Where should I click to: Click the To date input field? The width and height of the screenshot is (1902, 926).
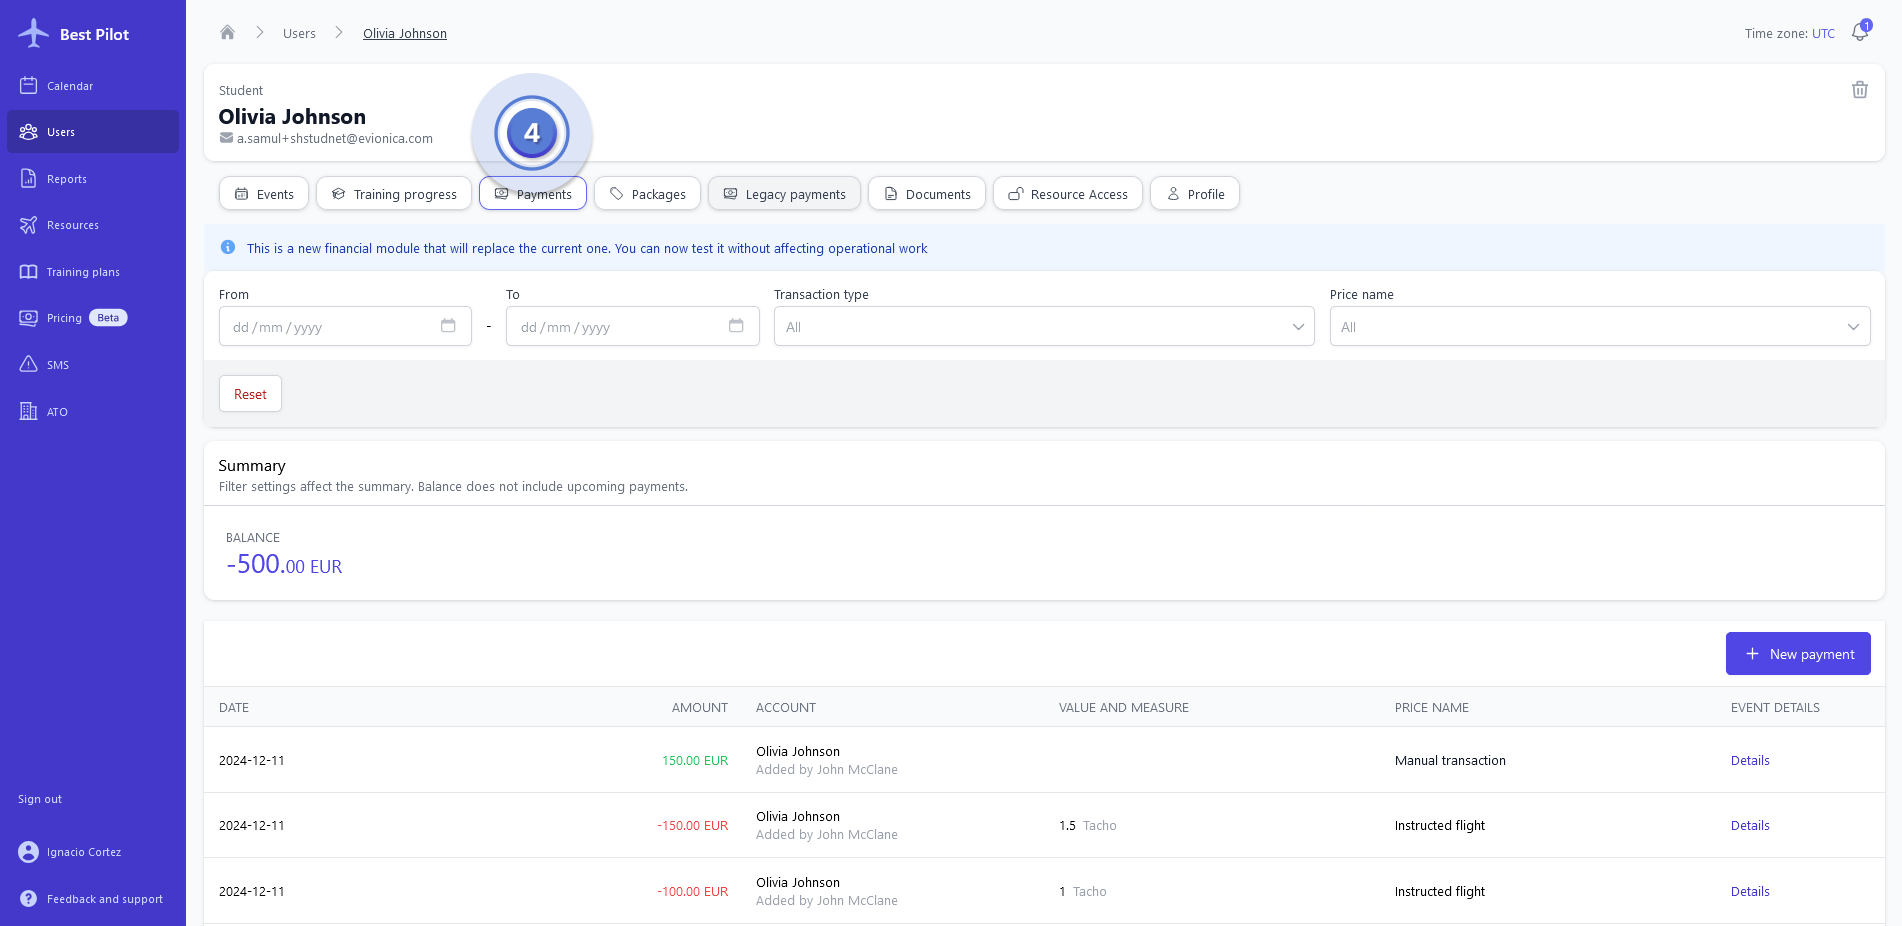pos(633,326)
